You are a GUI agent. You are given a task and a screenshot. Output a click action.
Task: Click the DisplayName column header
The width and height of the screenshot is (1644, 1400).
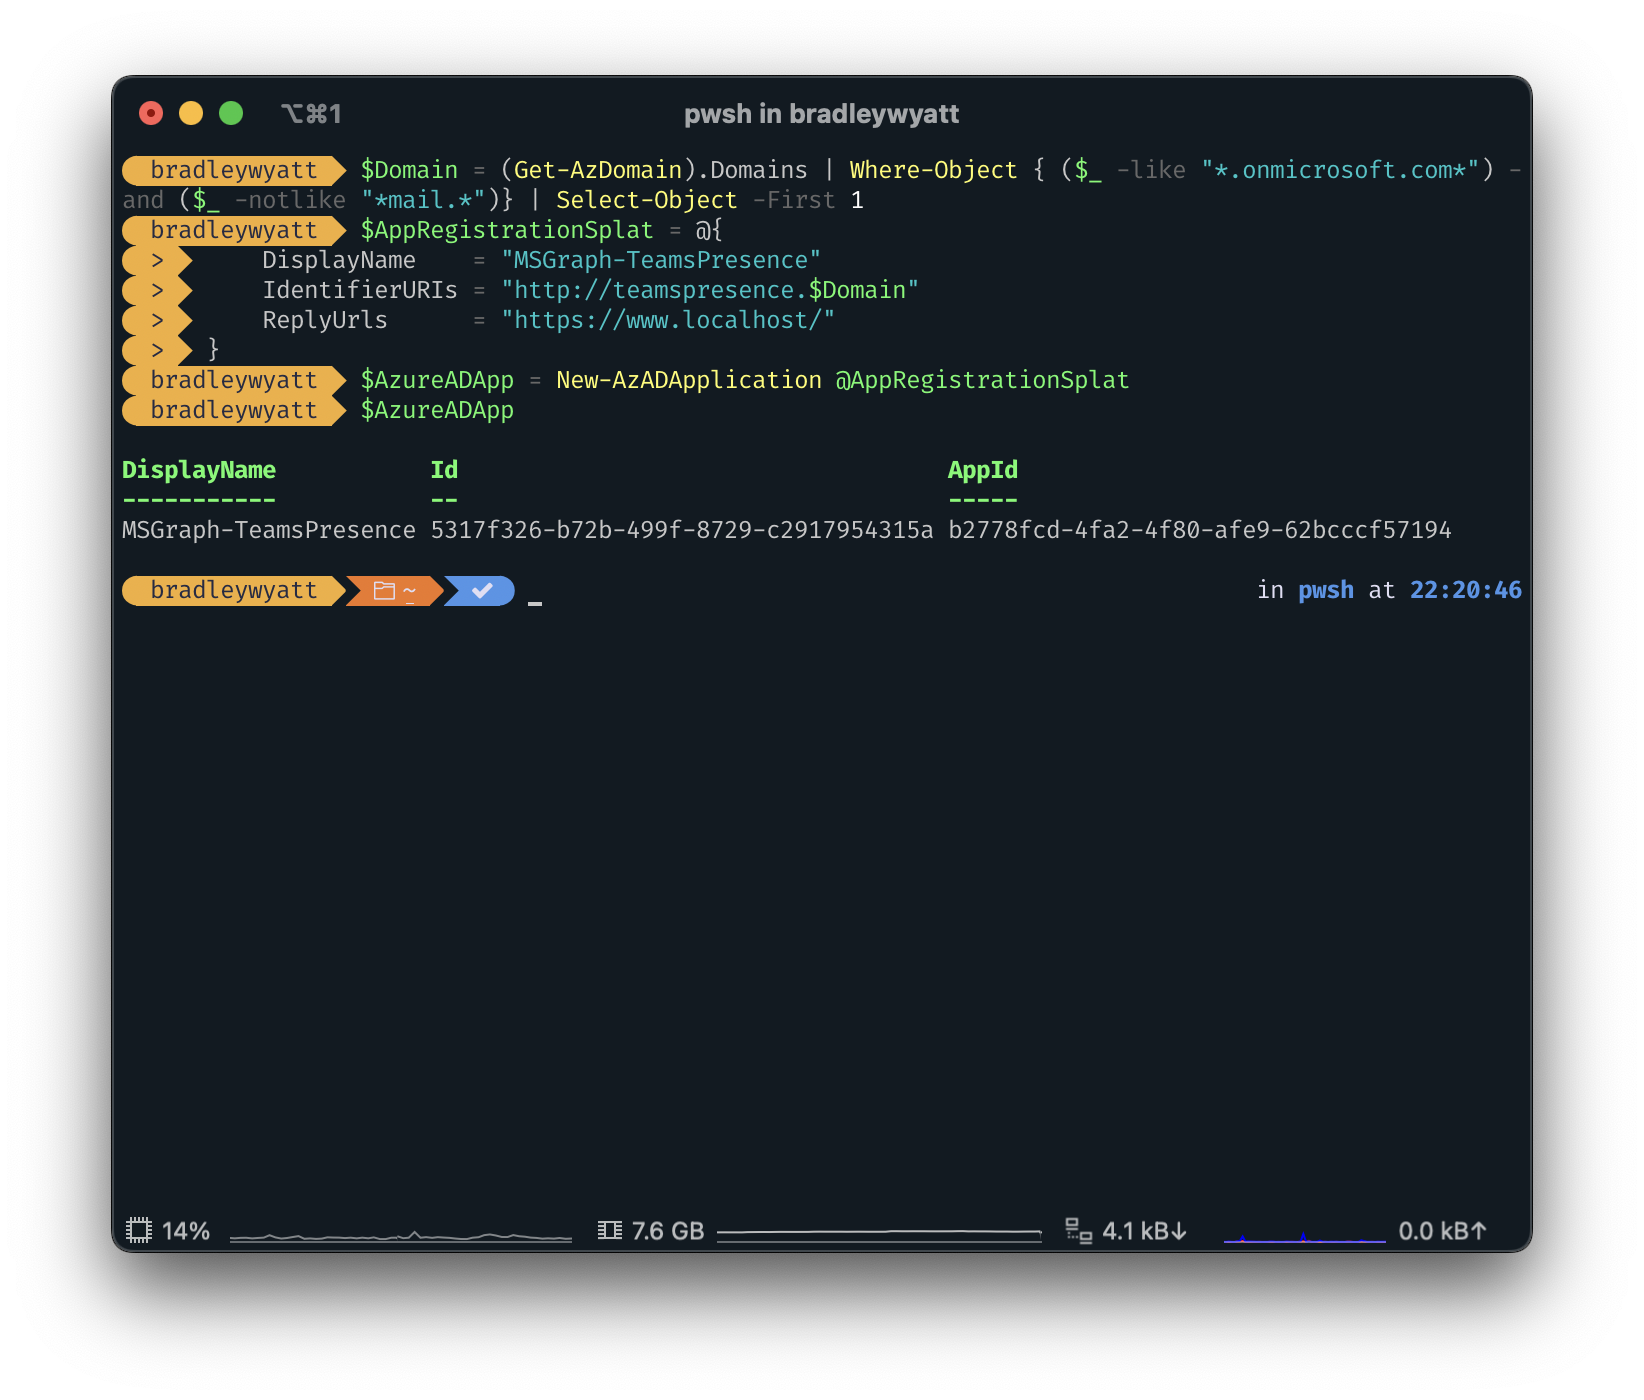199,470
